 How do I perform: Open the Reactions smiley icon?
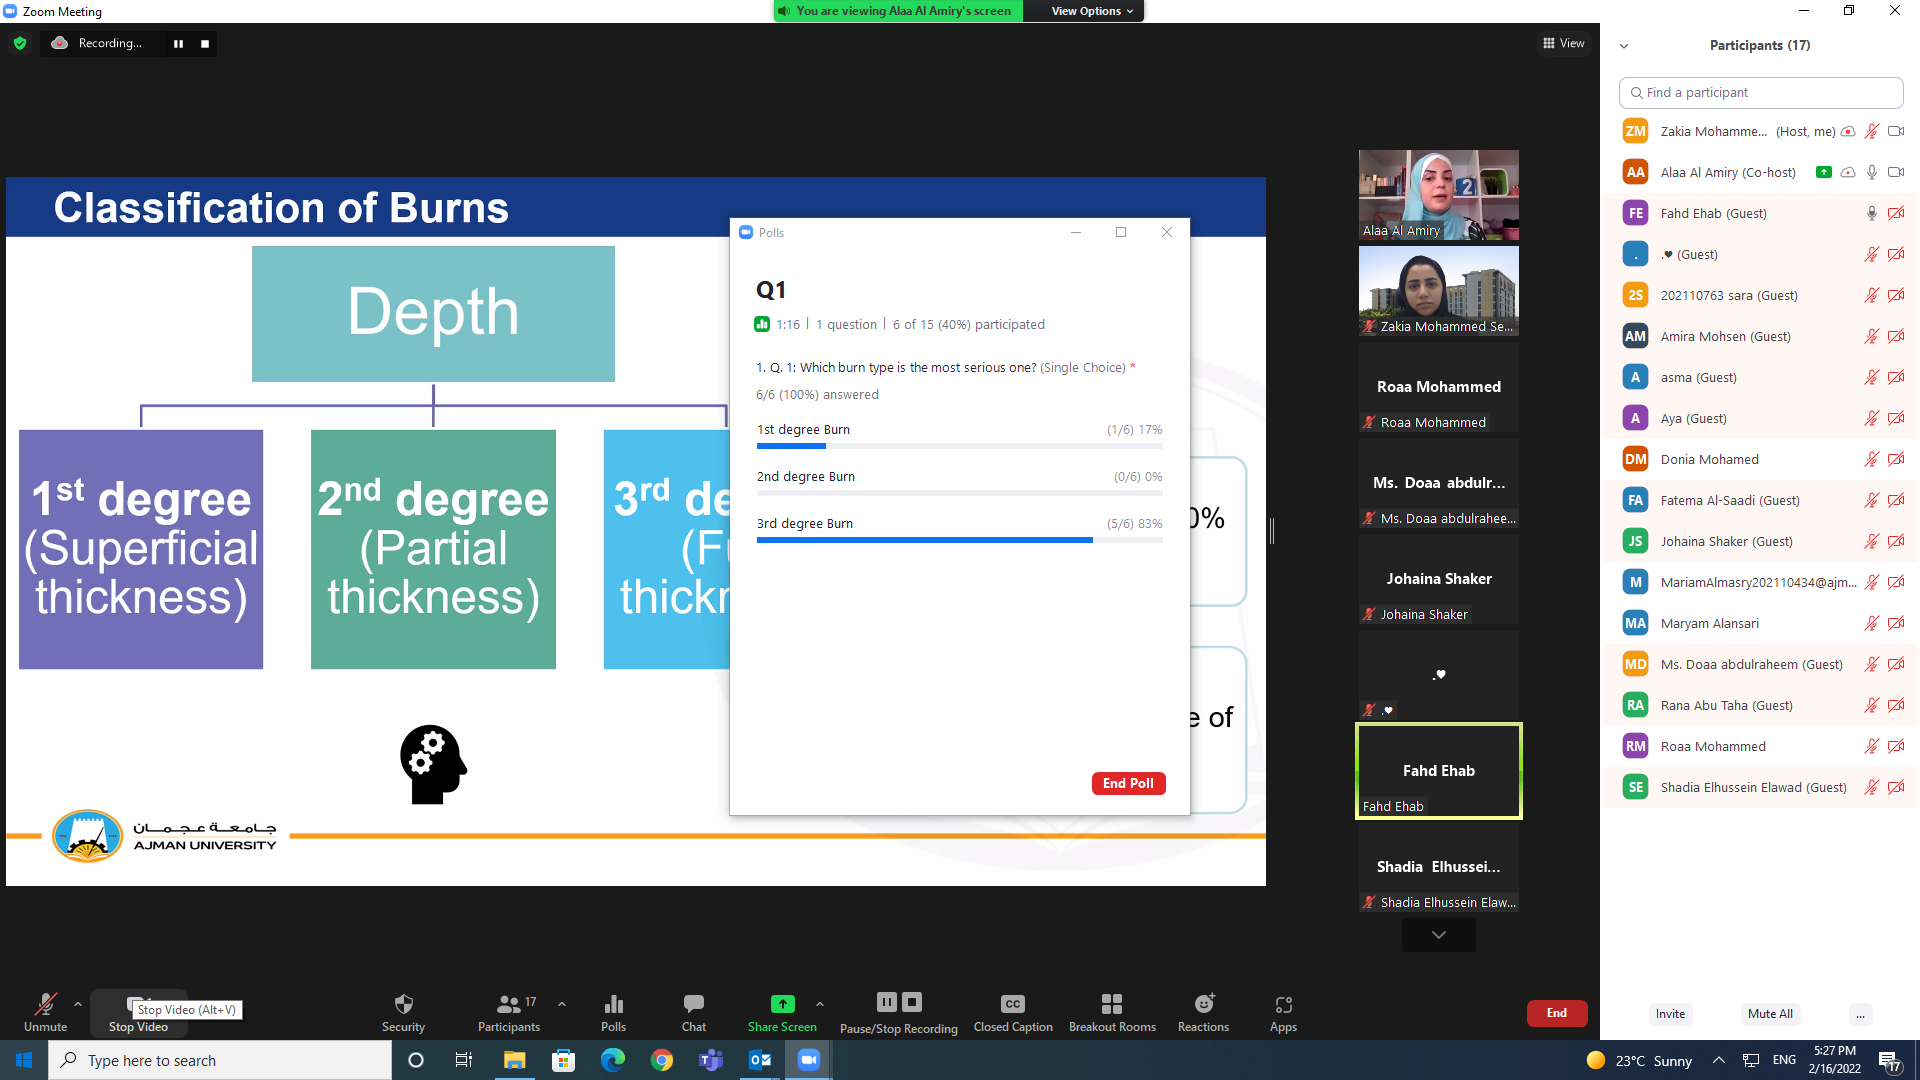point(1203,1005)
